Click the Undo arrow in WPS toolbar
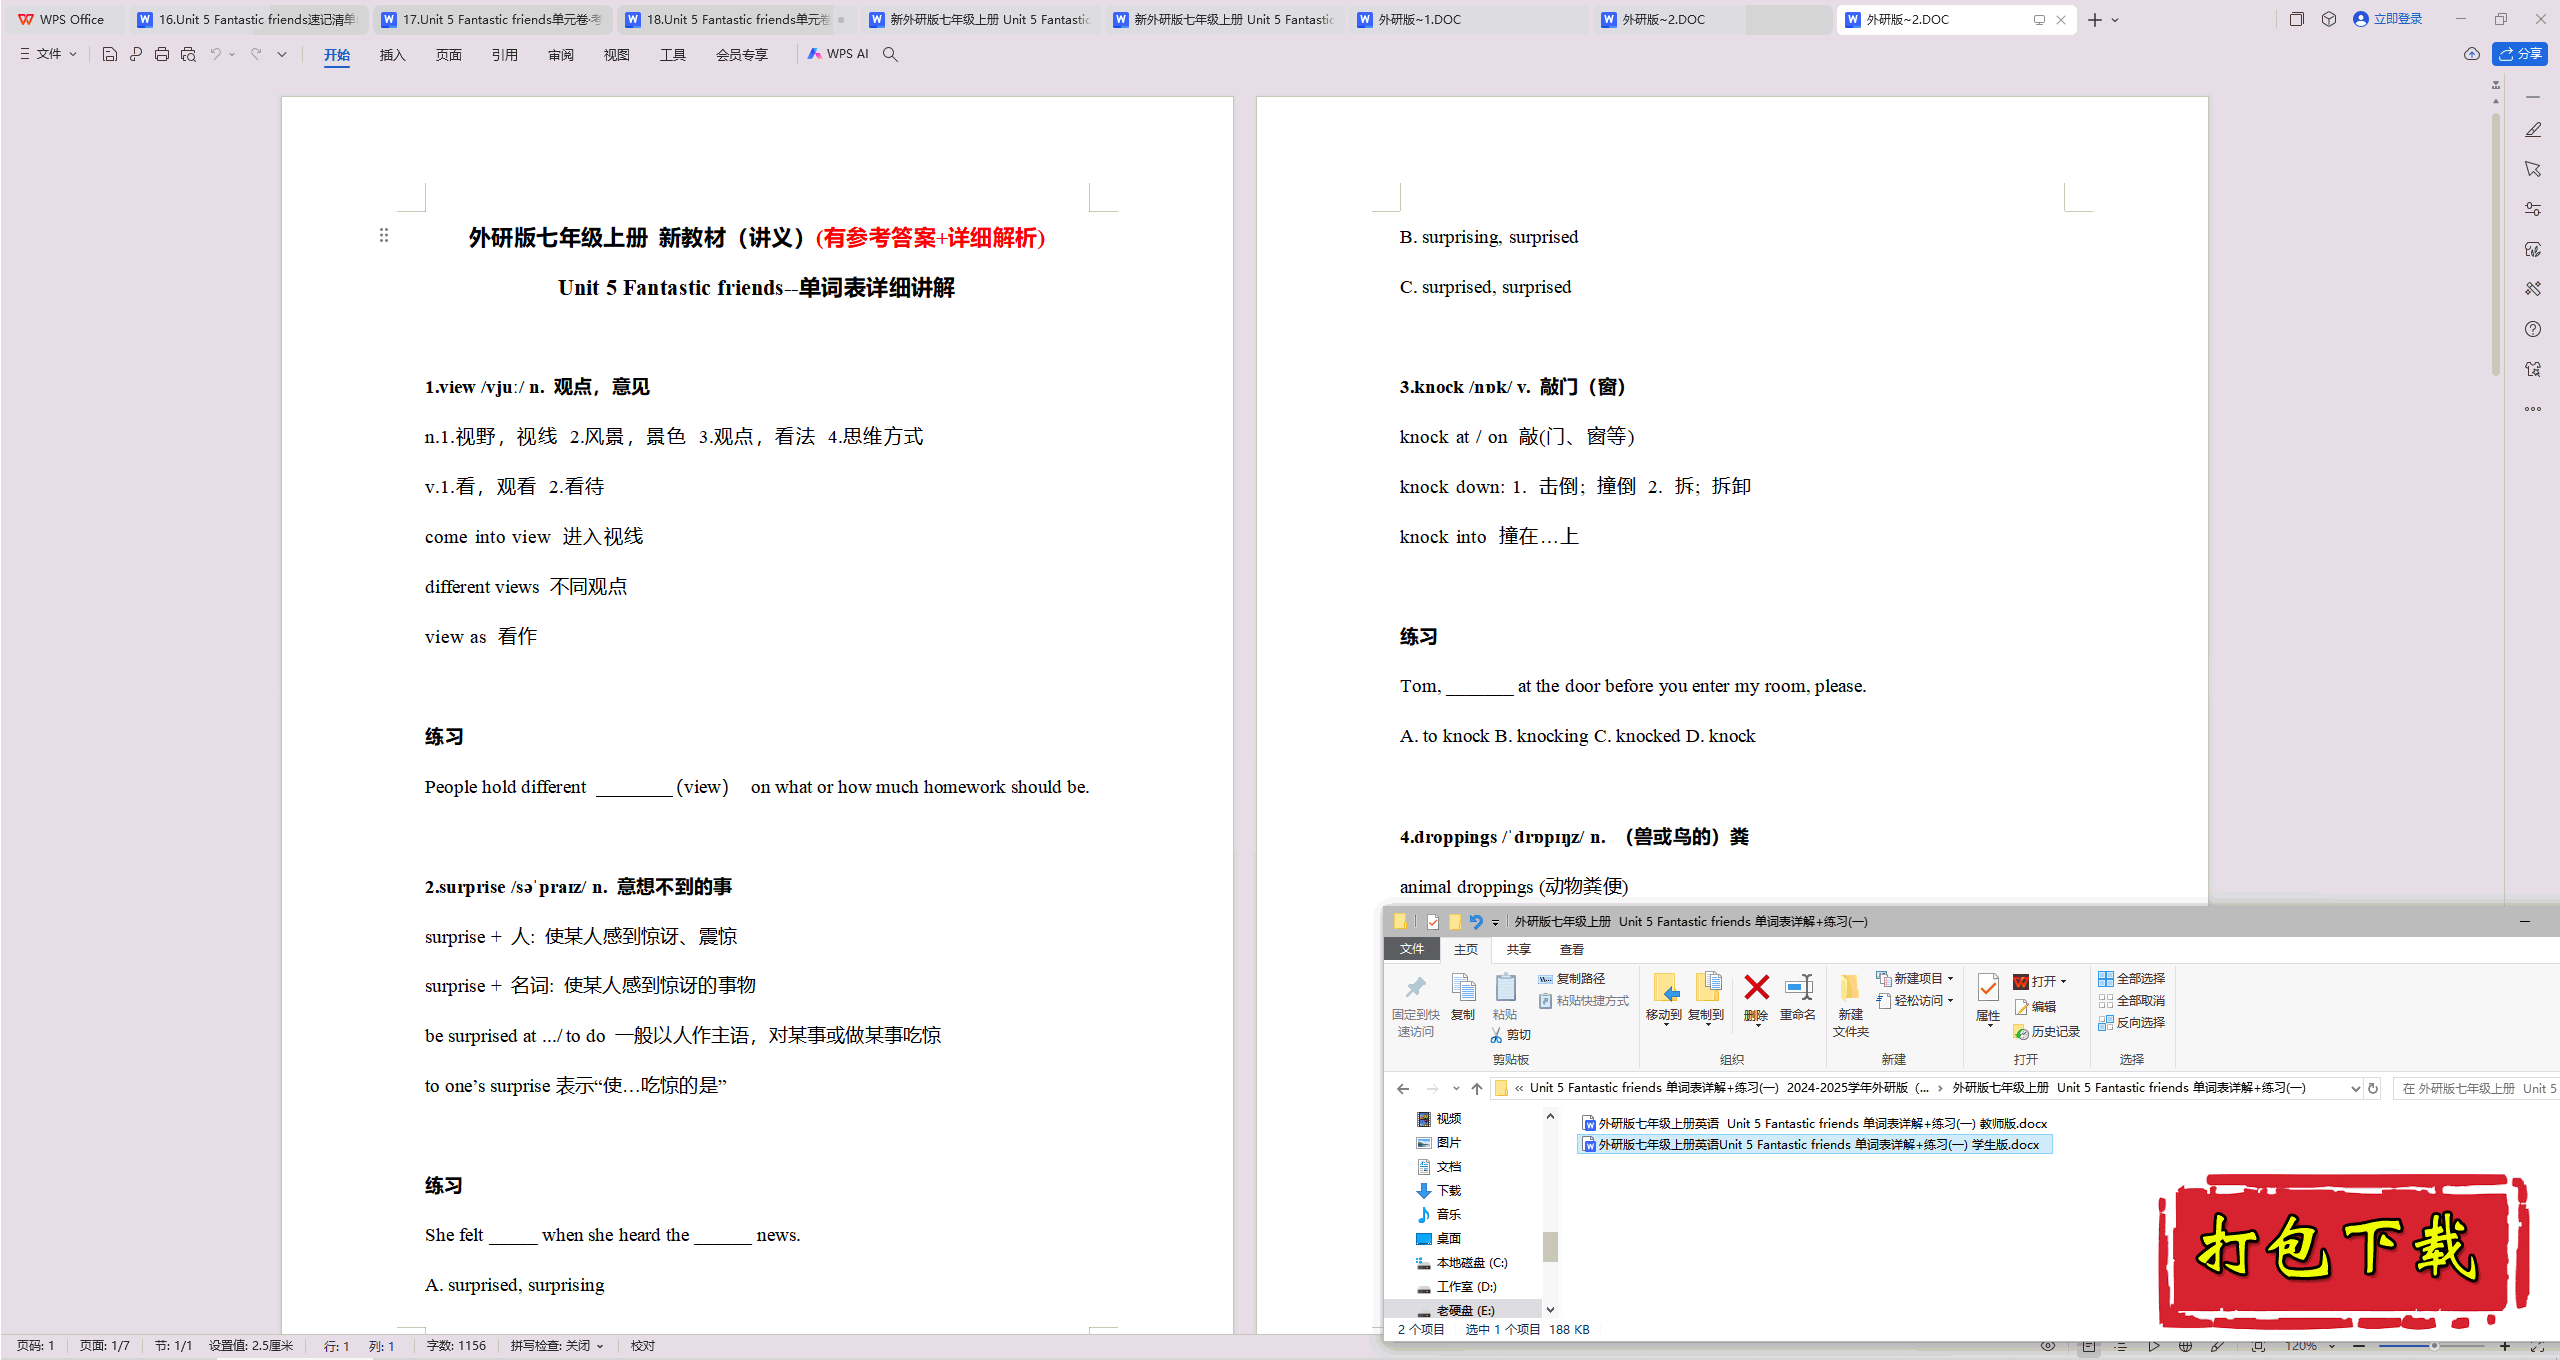 tap(215, 54)
